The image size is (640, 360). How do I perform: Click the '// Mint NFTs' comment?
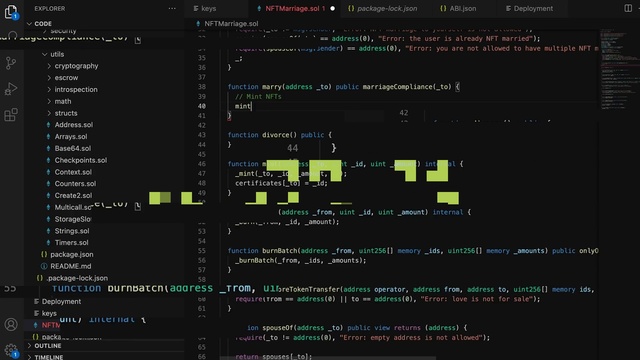(258, 97)
